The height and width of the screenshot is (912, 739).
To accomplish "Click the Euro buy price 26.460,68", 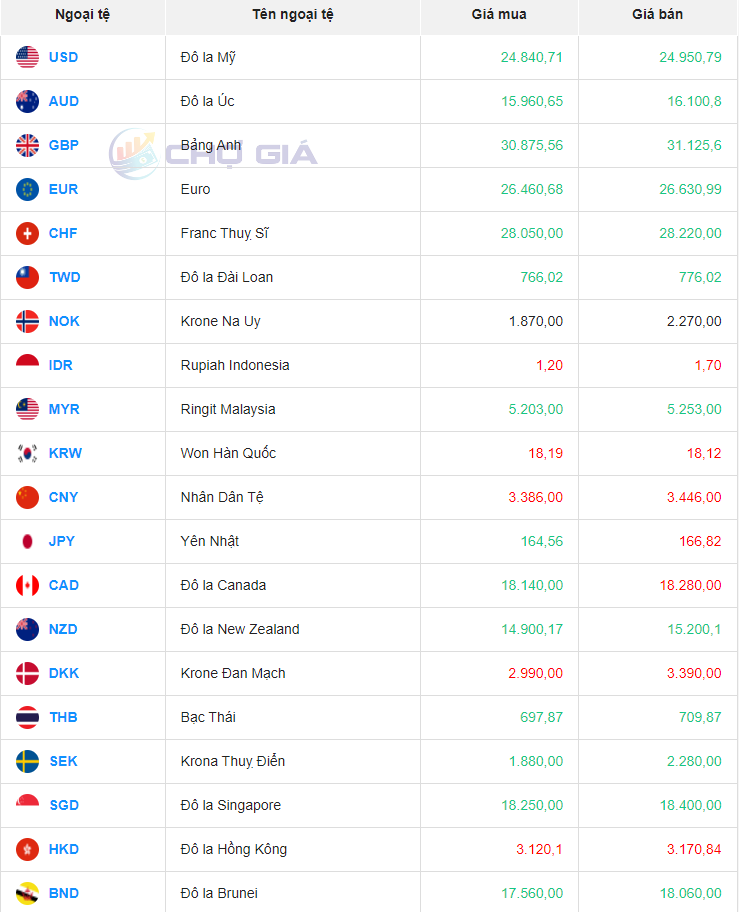I will 531,190.
